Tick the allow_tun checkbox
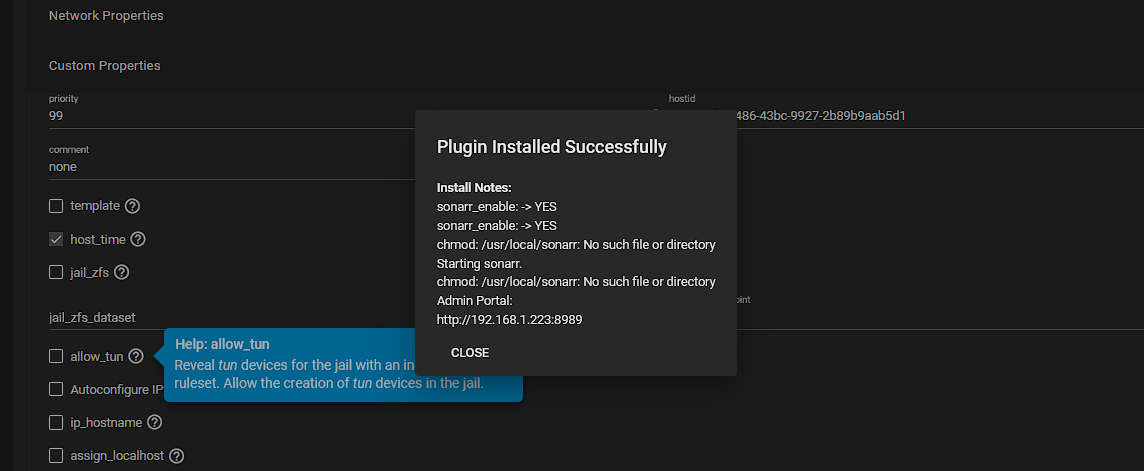The width and height of the screenshot is (1144, 471). pos(56,356)
